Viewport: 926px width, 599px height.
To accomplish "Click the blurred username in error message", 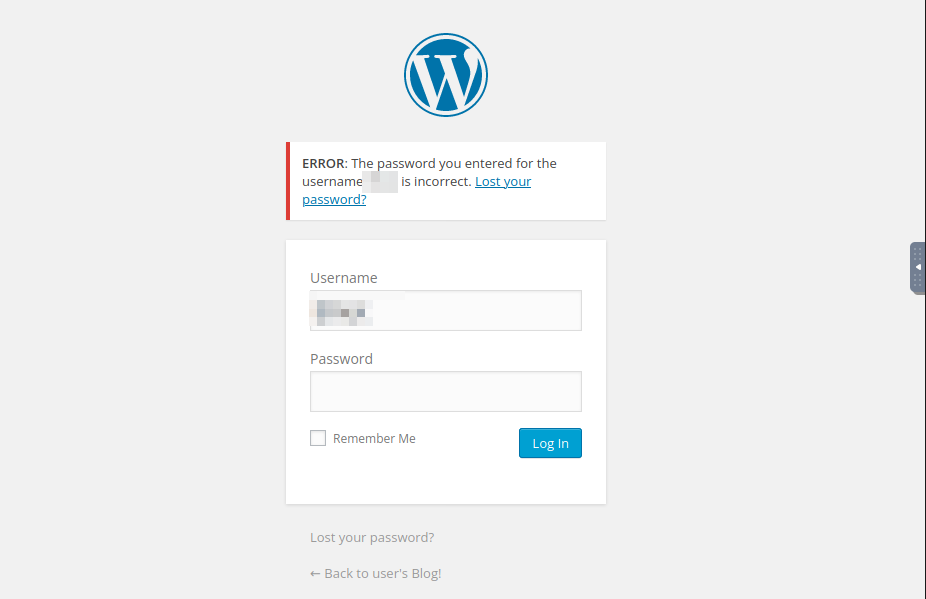I will [x=380, y=181].
